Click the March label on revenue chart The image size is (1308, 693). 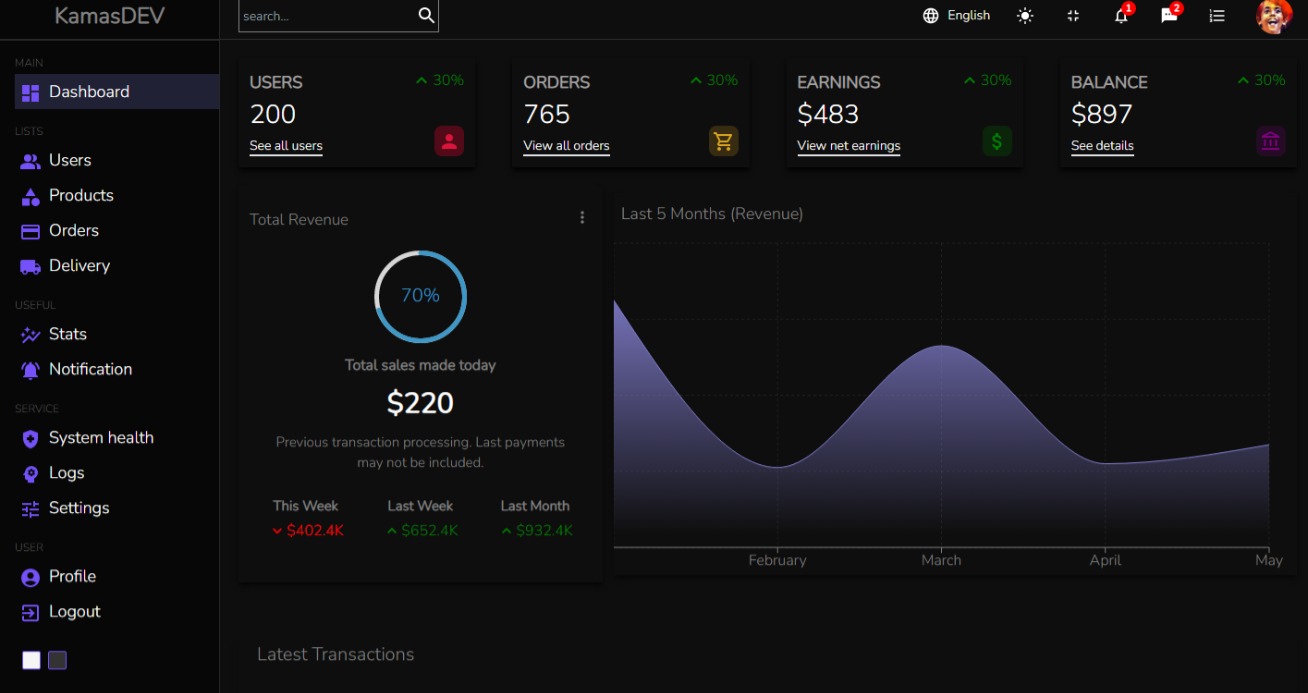coord(941,561)
